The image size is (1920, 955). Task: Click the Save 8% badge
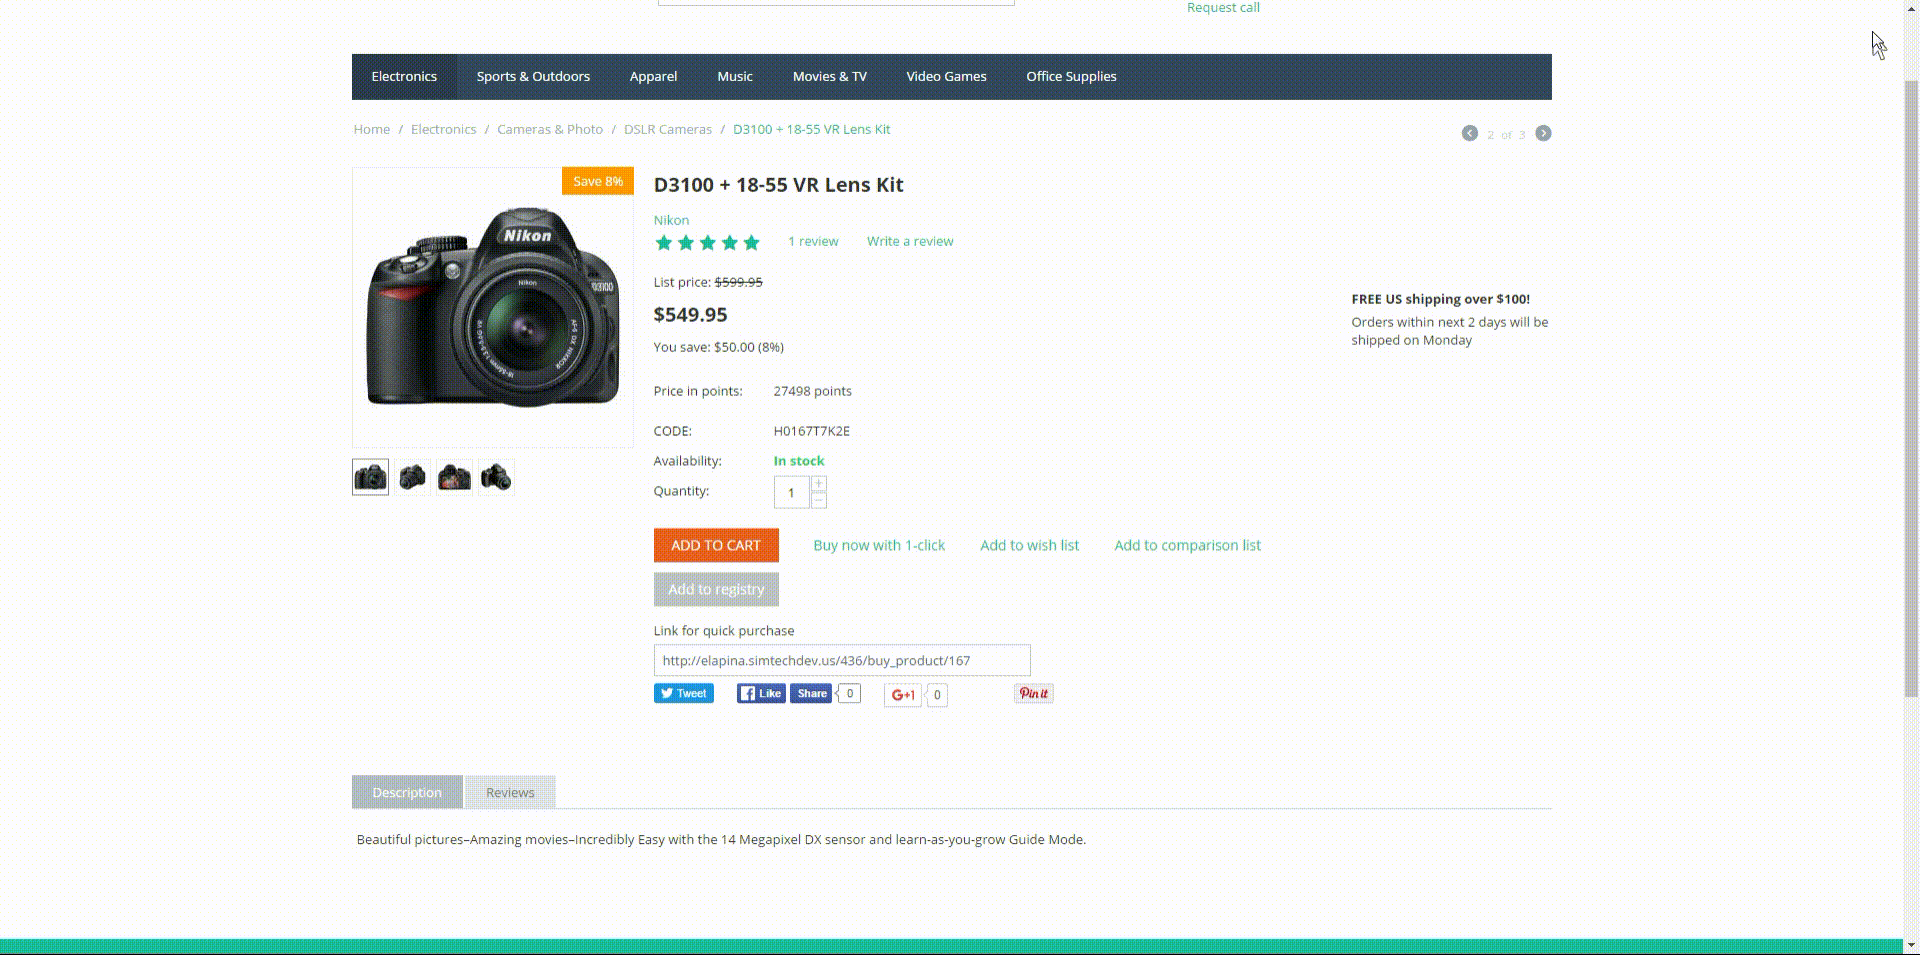(x=598, y=181)
